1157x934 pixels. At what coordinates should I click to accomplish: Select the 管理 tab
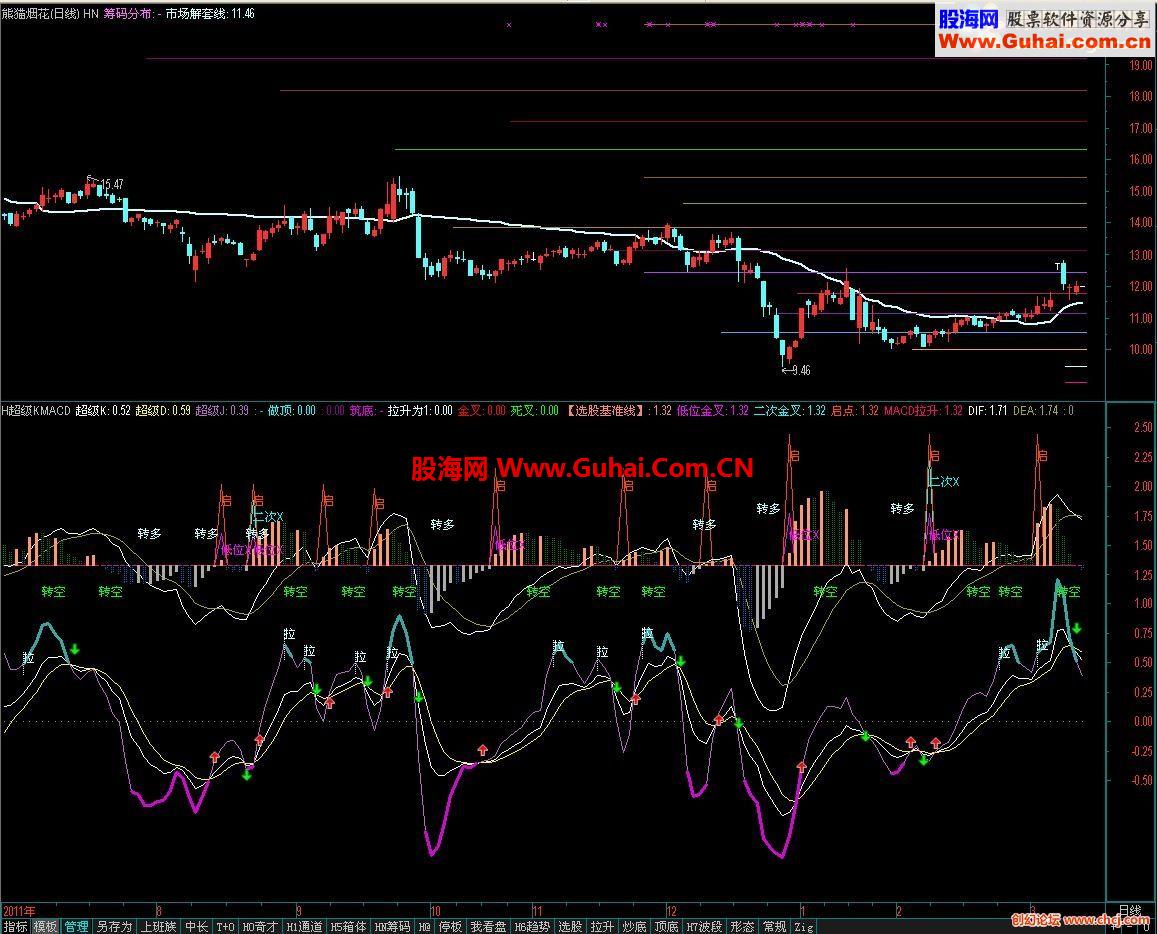76,927
